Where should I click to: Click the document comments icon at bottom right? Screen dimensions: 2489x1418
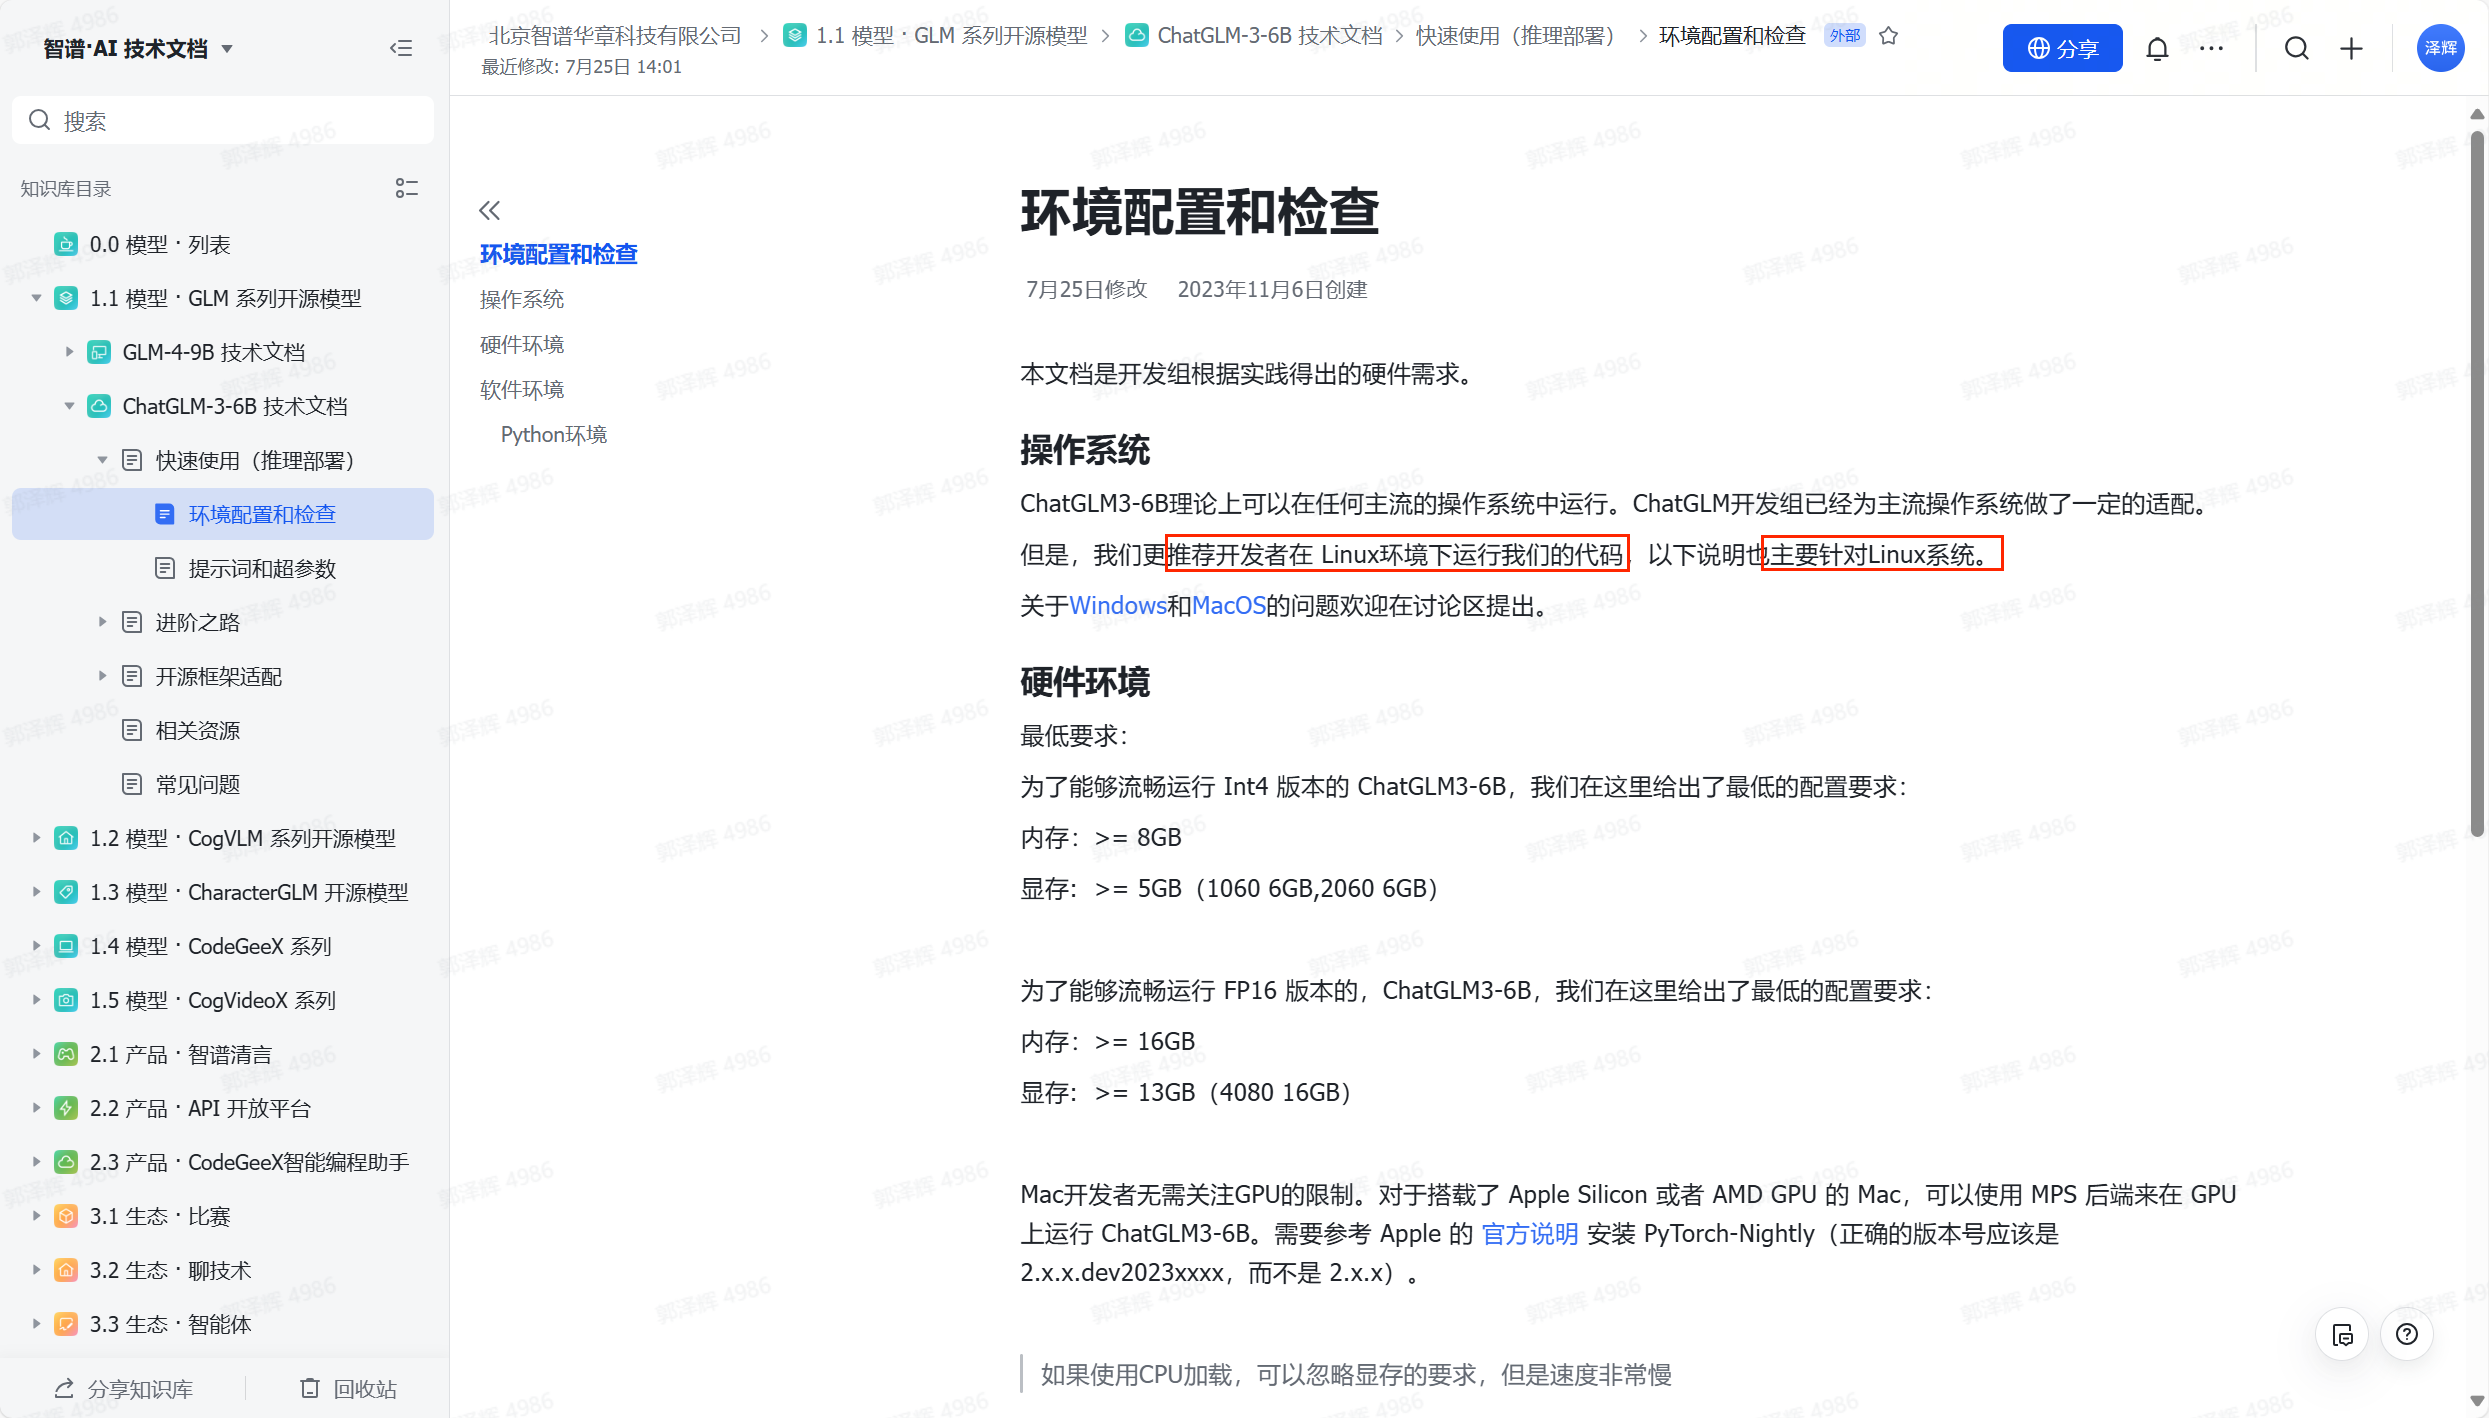[2342, 1334]
